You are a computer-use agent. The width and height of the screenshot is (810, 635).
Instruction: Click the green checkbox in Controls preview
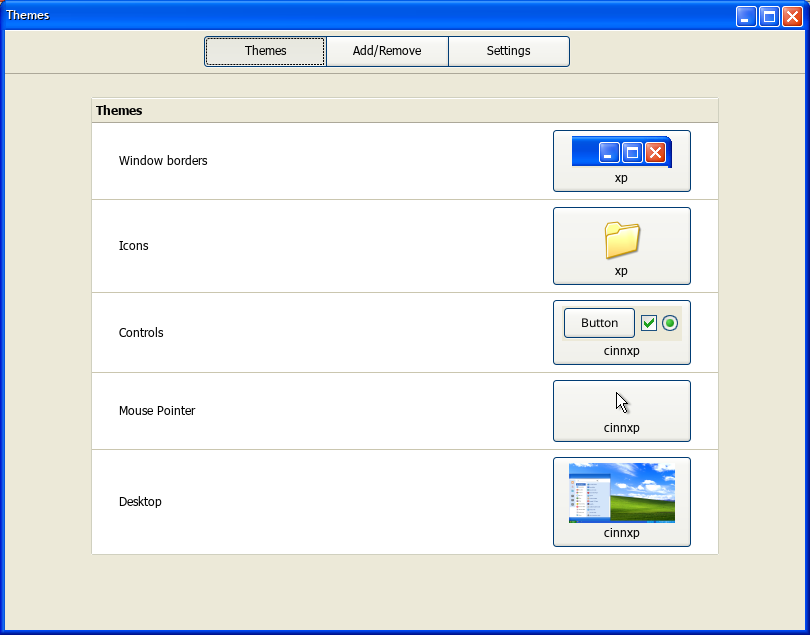(x=648, y=323)
